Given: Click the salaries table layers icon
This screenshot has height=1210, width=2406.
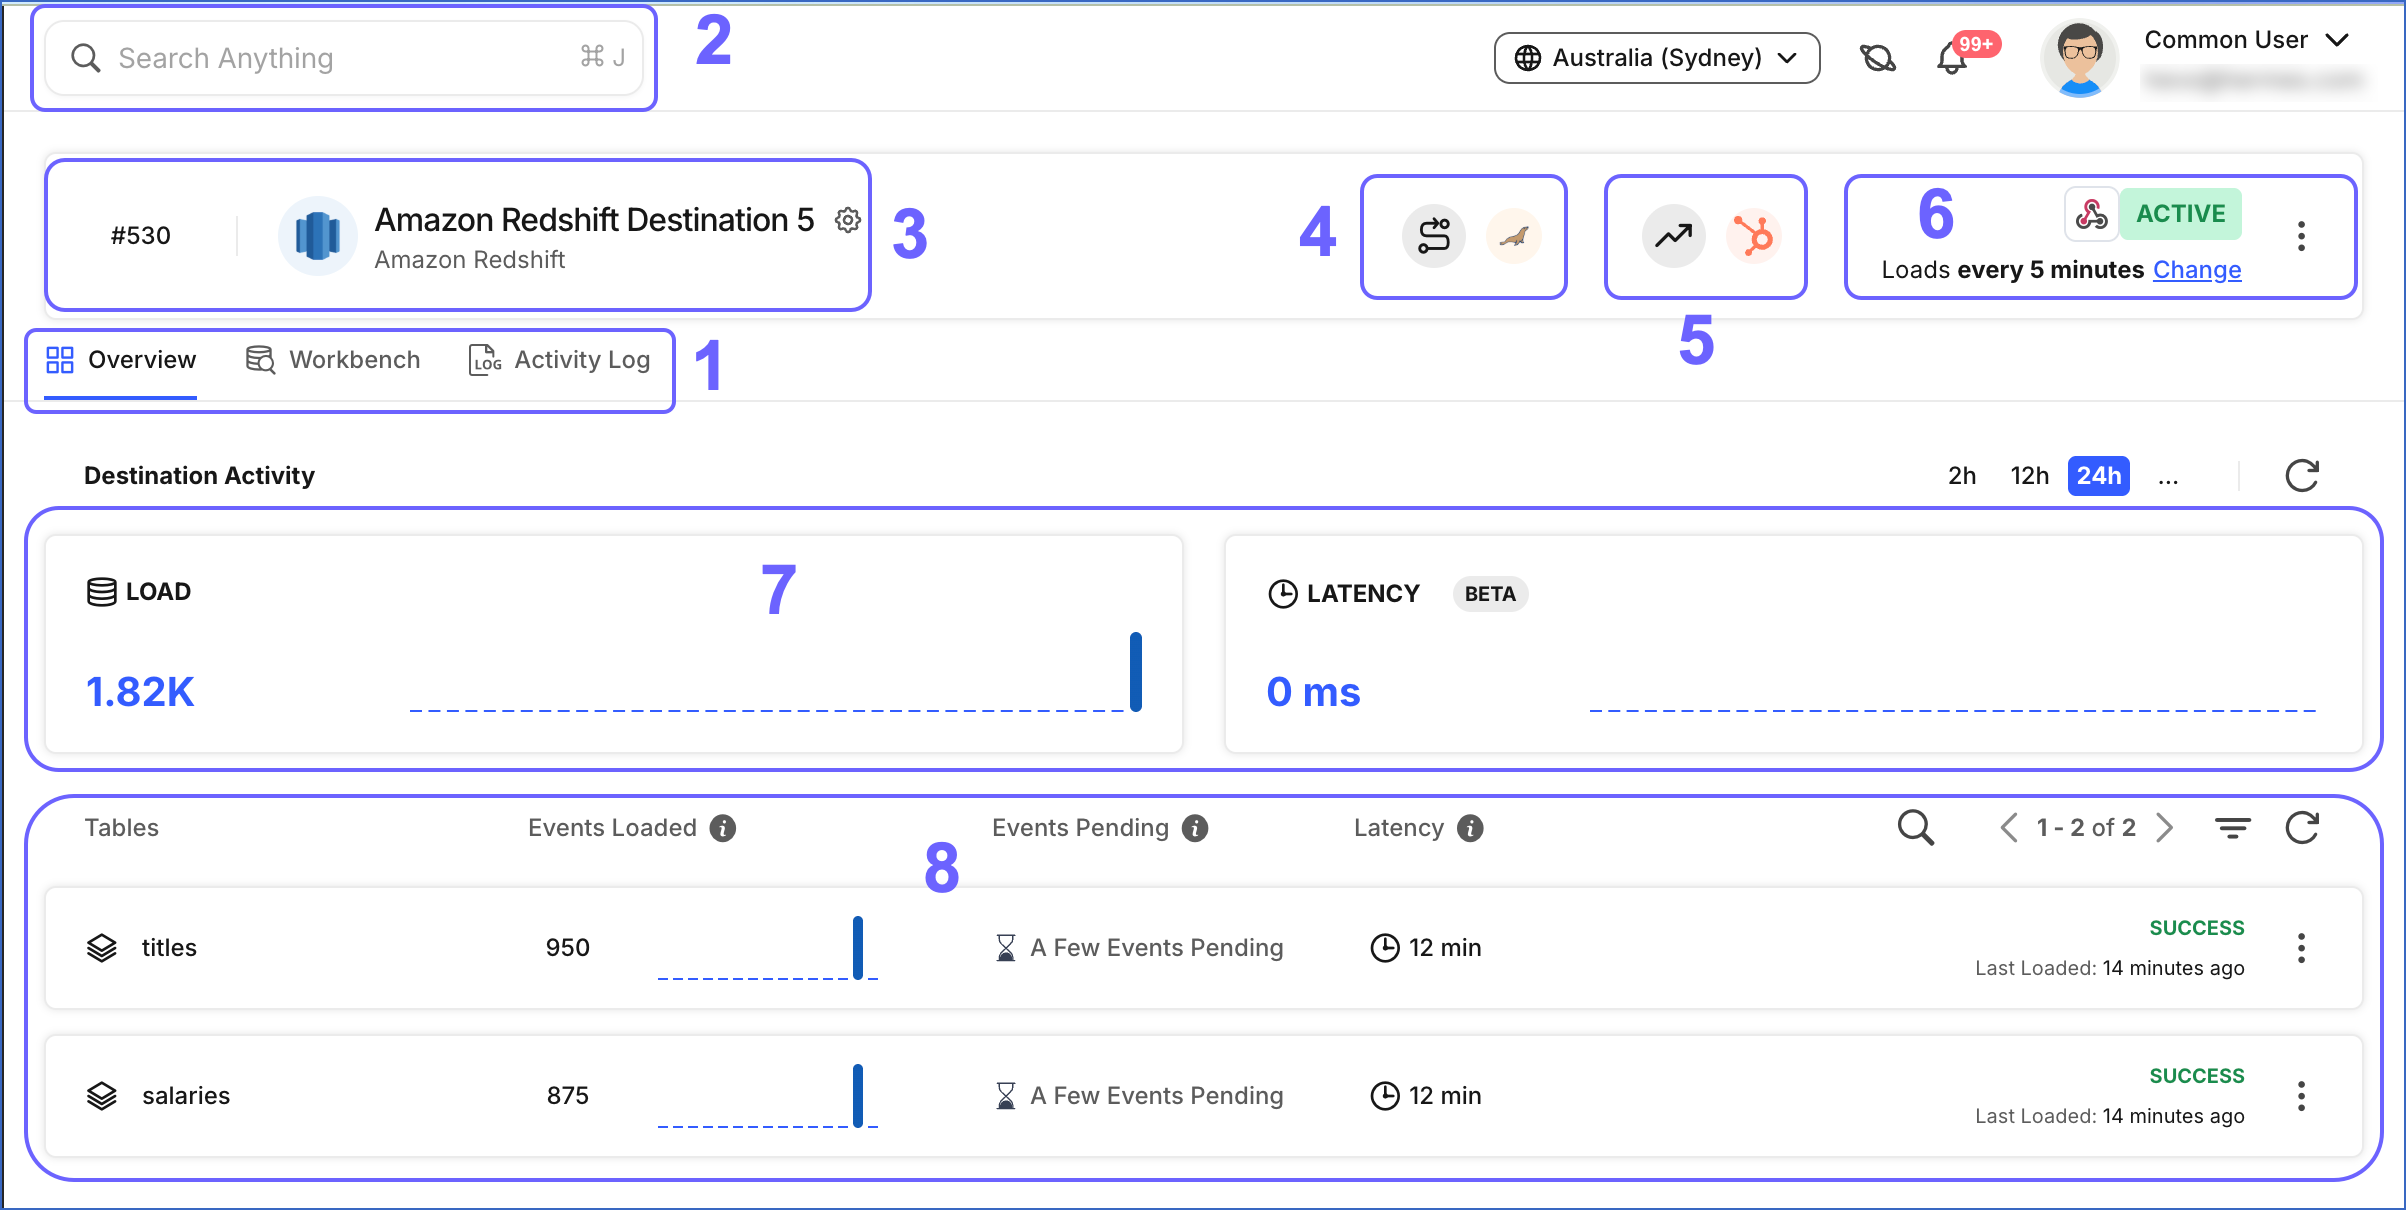Looking at the screenshot, I should pos(102,1096).
